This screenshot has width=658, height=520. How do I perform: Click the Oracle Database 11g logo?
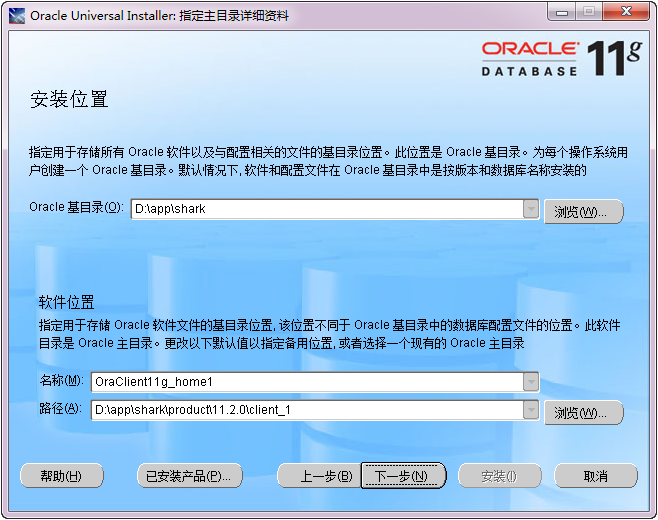(x=562, y=58)
